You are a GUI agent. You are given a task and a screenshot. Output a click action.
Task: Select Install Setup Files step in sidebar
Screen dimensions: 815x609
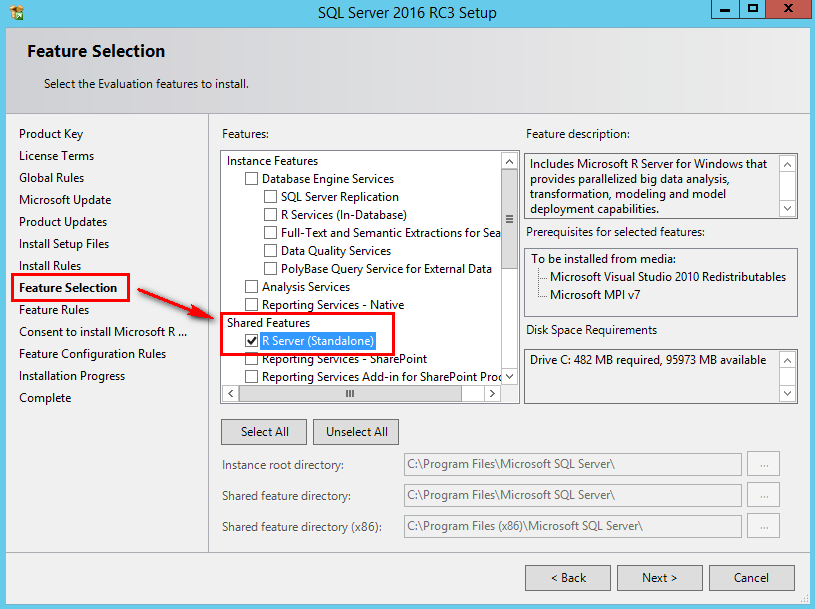point(64,244)
